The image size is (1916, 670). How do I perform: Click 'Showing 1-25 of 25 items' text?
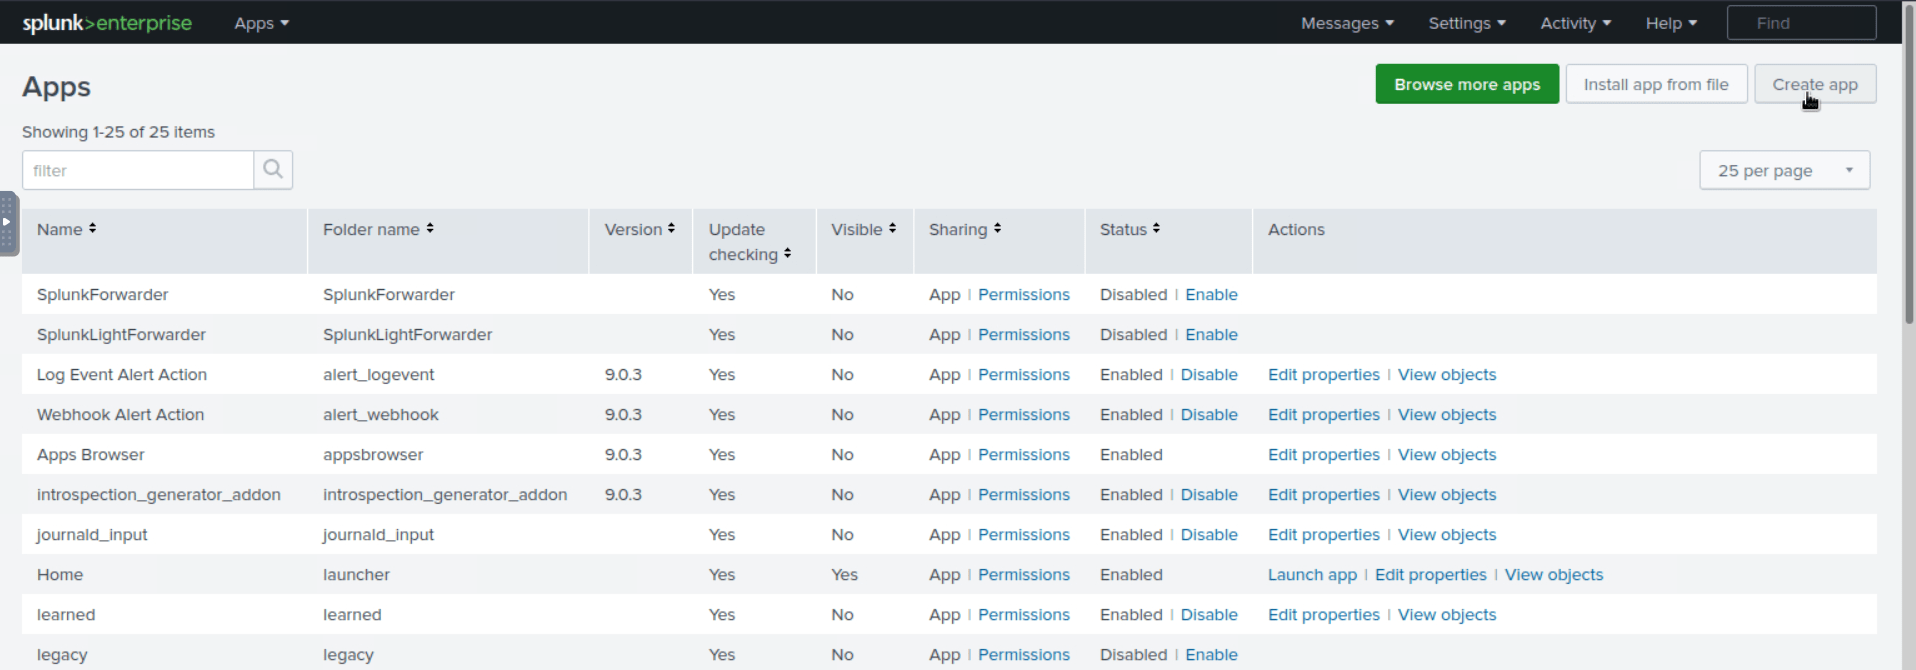(x=118, y=132)
